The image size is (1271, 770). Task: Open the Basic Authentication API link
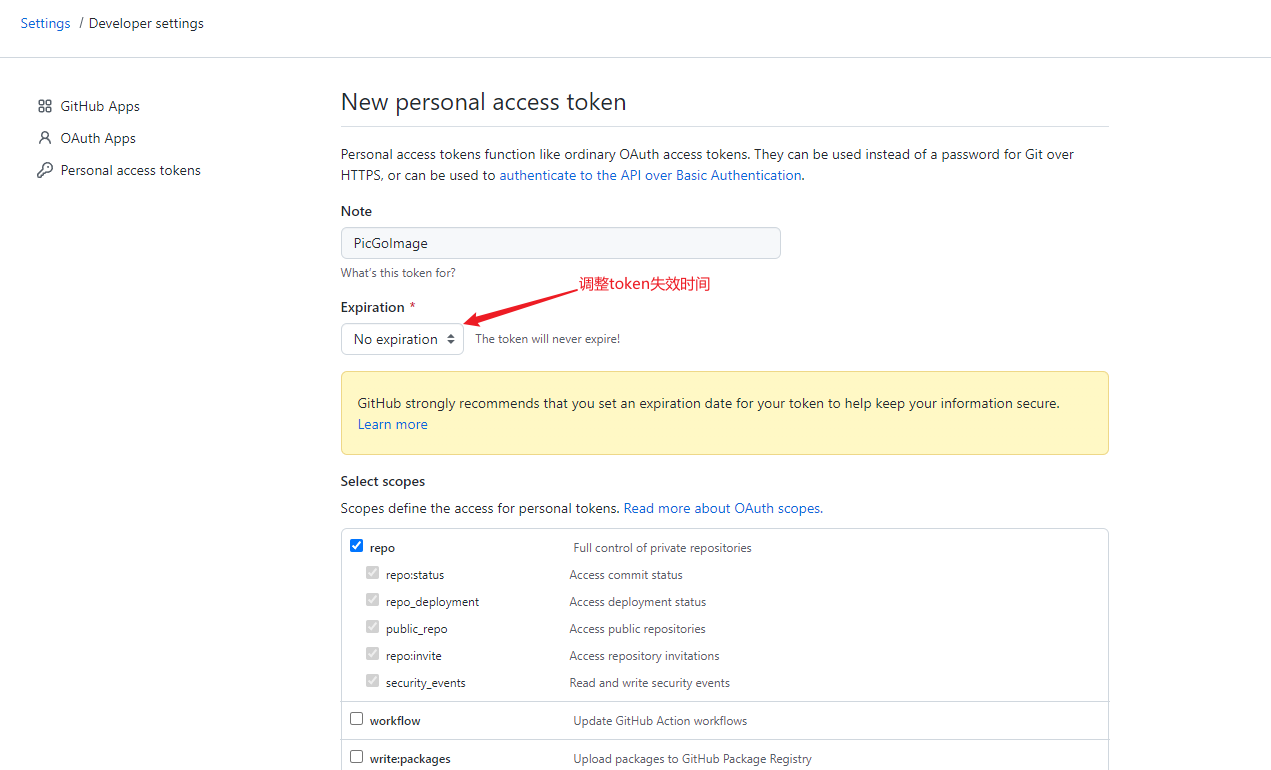(x=650, y=175)
